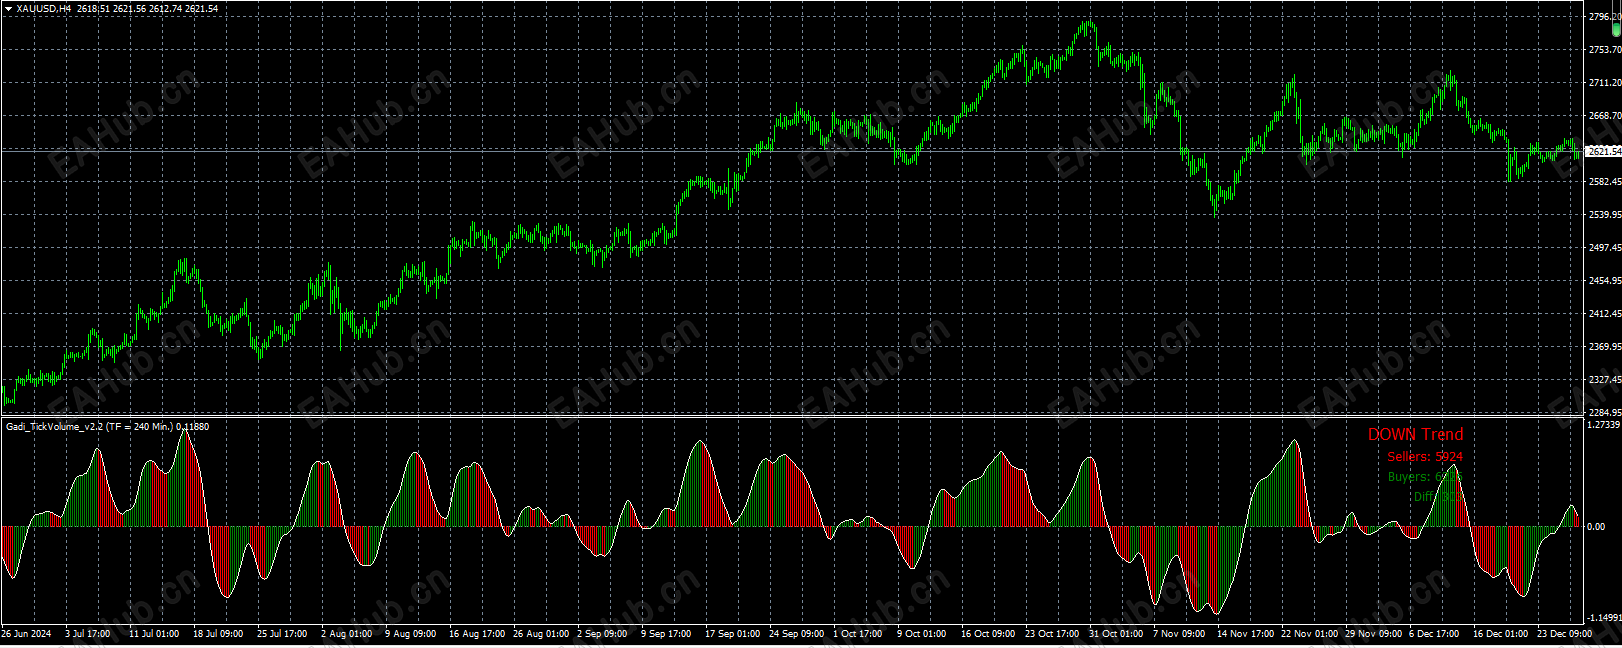Click the 26 Jun 2024 date on time axis
The width and height of the screenshot is (1622, 648).
pyautogui.click(x=26, y=634)
